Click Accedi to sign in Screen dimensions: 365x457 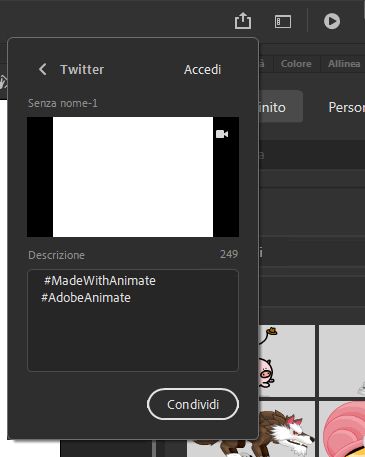(202, 69)
